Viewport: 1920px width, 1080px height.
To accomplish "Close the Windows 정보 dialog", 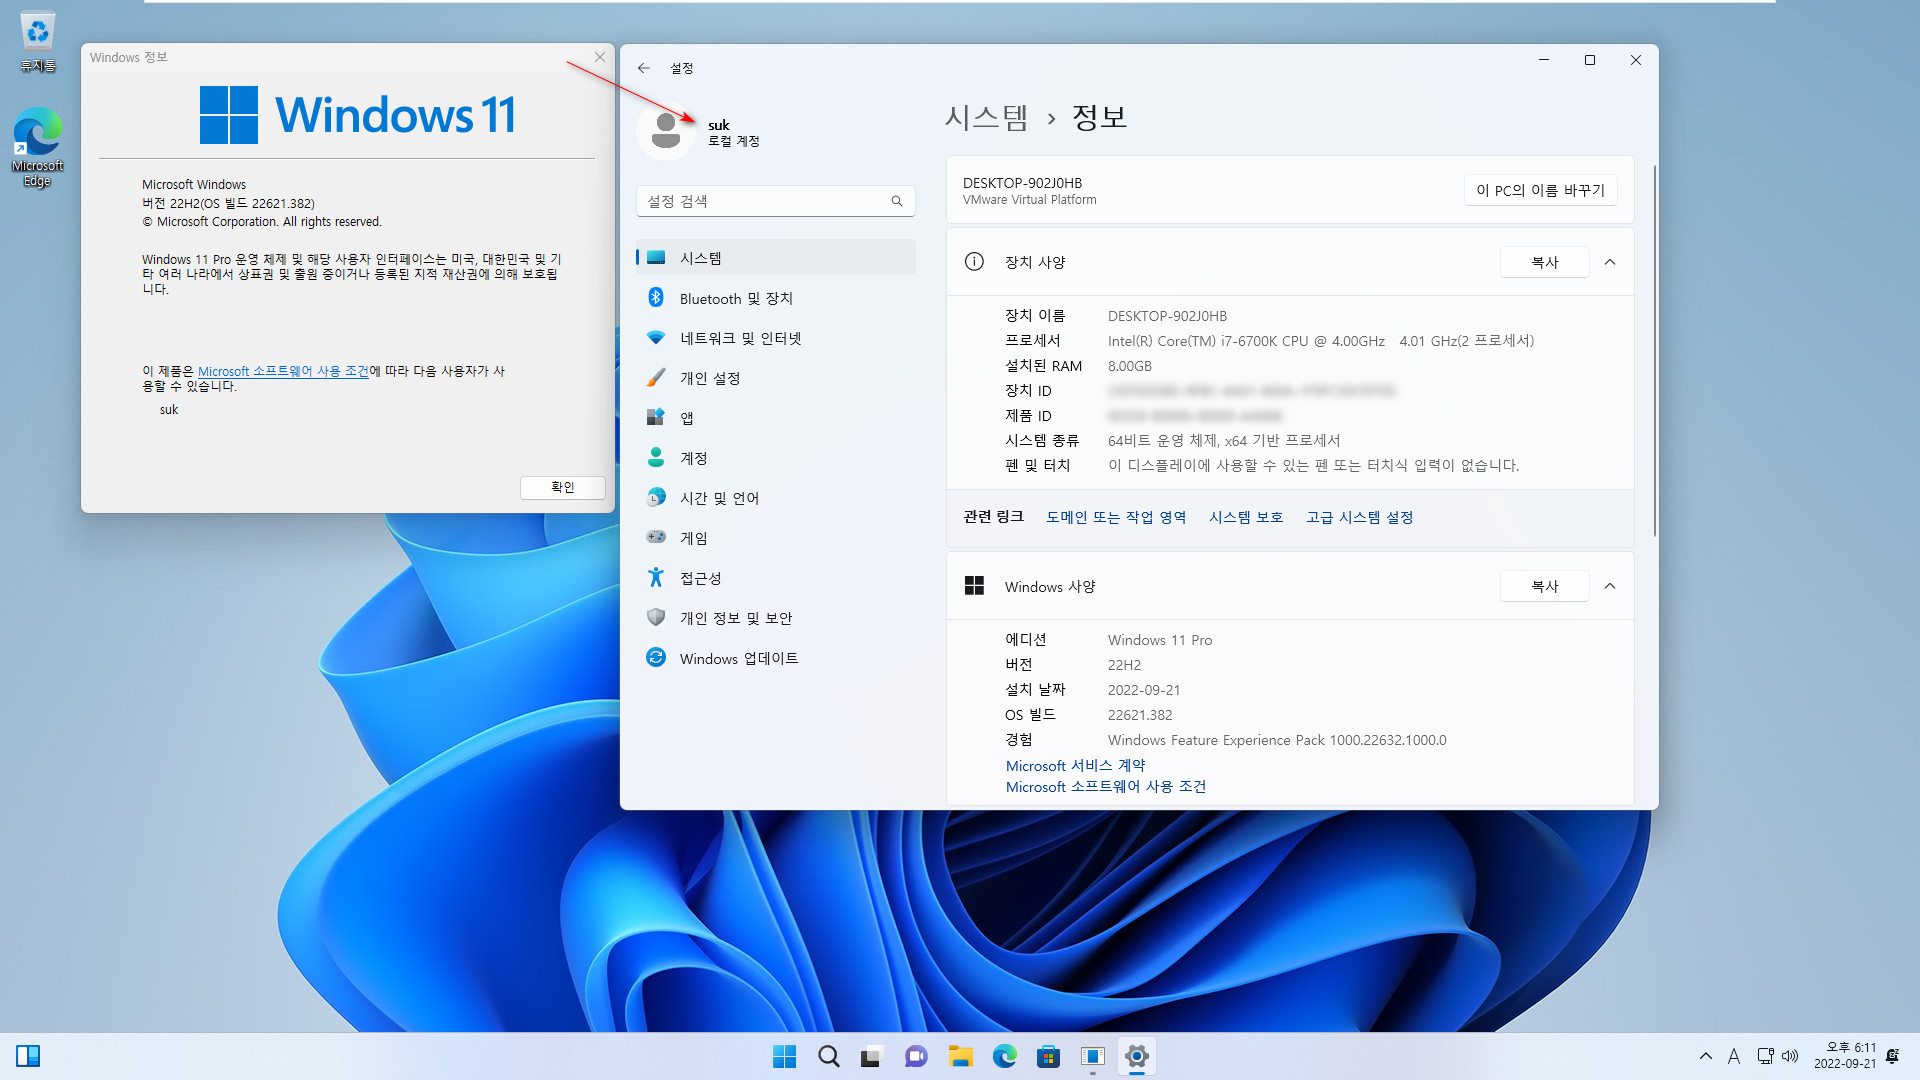I will [x=600, y=57].
